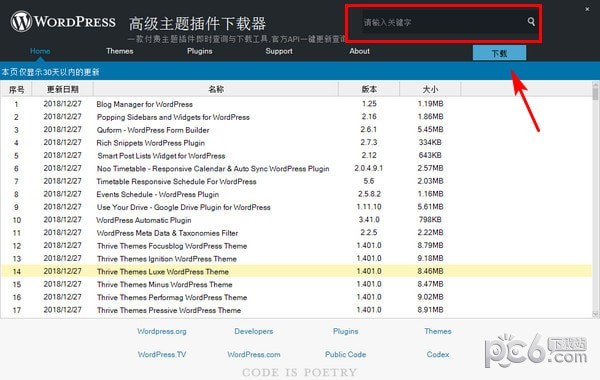Click the scrollbar down arrow

[x=595, y=314]
